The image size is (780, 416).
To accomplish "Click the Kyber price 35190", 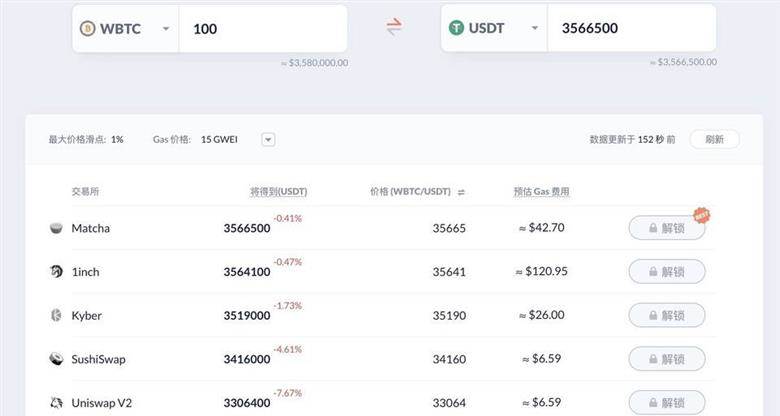I will point(449,315).
